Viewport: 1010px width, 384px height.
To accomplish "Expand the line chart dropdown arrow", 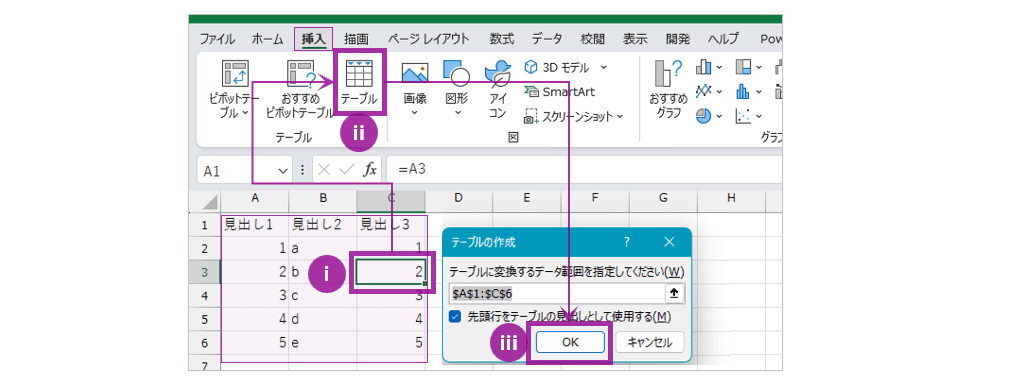I will pos(719,91).
